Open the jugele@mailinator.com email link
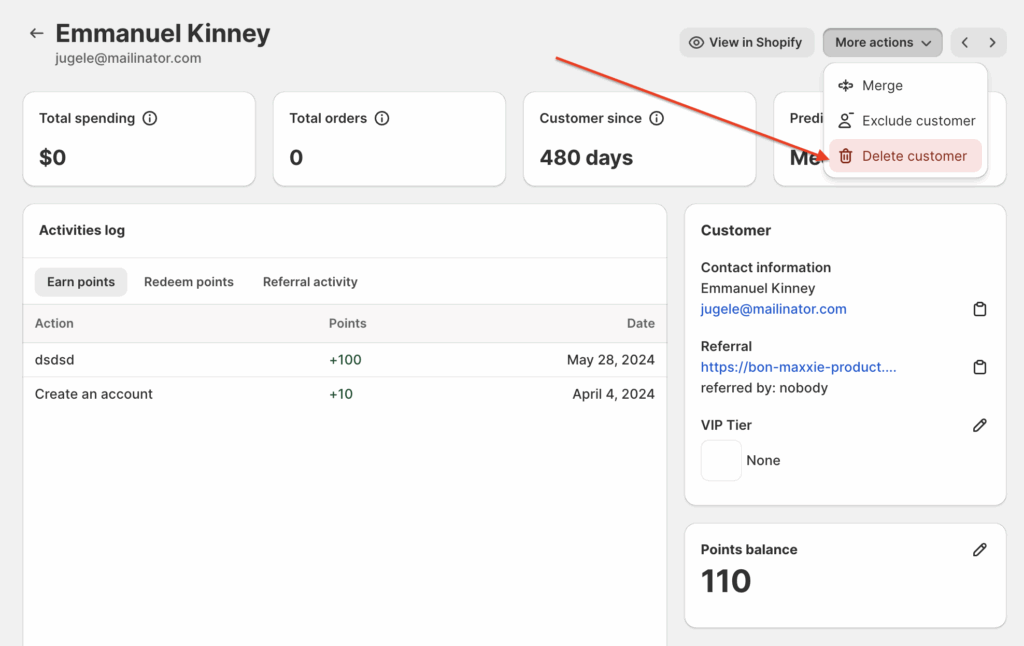 click(x=773, y=309)
